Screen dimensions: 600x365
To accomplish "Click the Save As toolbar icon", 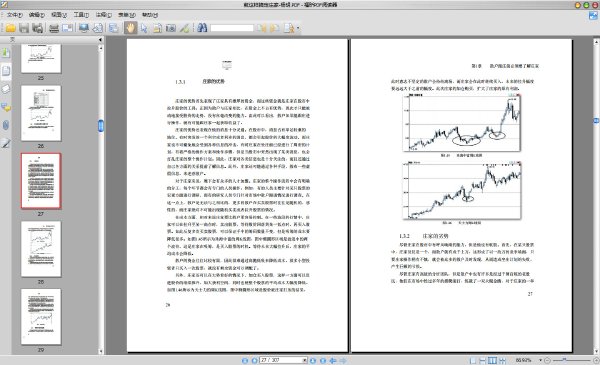I will click(38, 28).
